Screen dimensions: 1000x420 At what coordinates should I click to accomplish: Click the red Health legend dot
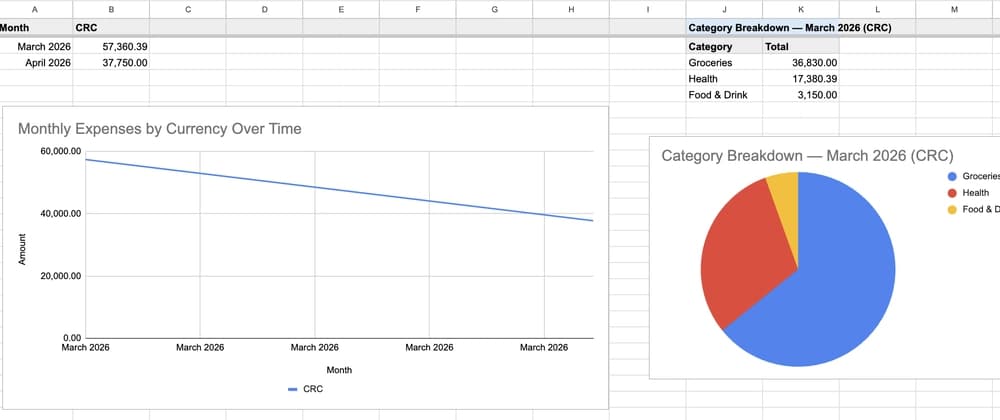(951, 193)
